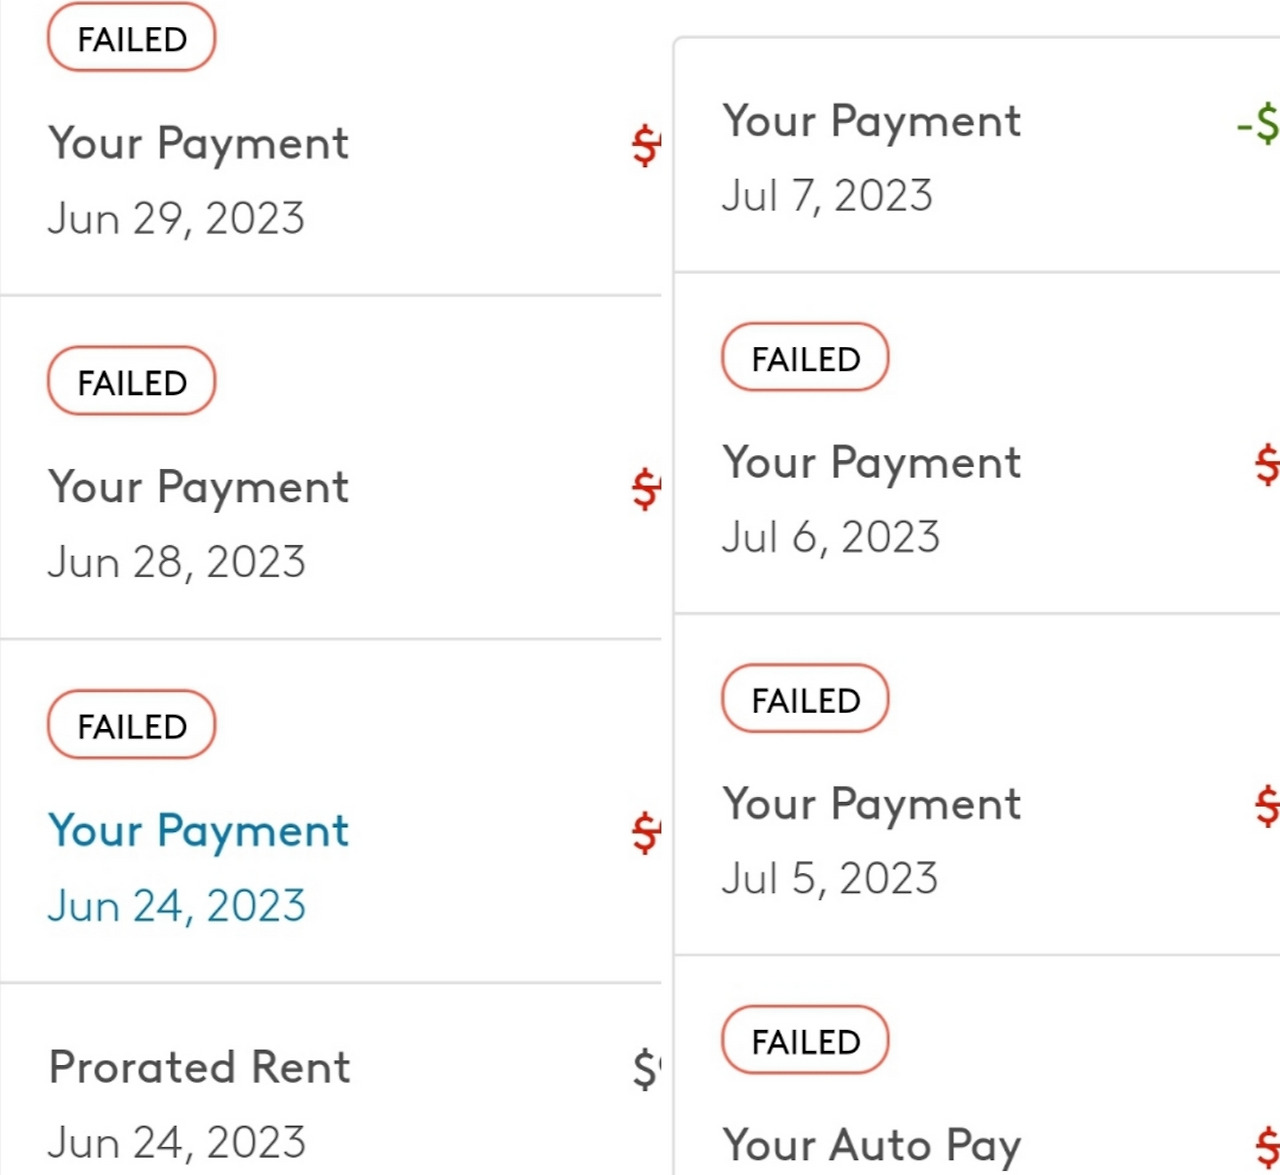Select the Jul 7, 2023 date text
1280x1175 pixels.
point(827,196)
